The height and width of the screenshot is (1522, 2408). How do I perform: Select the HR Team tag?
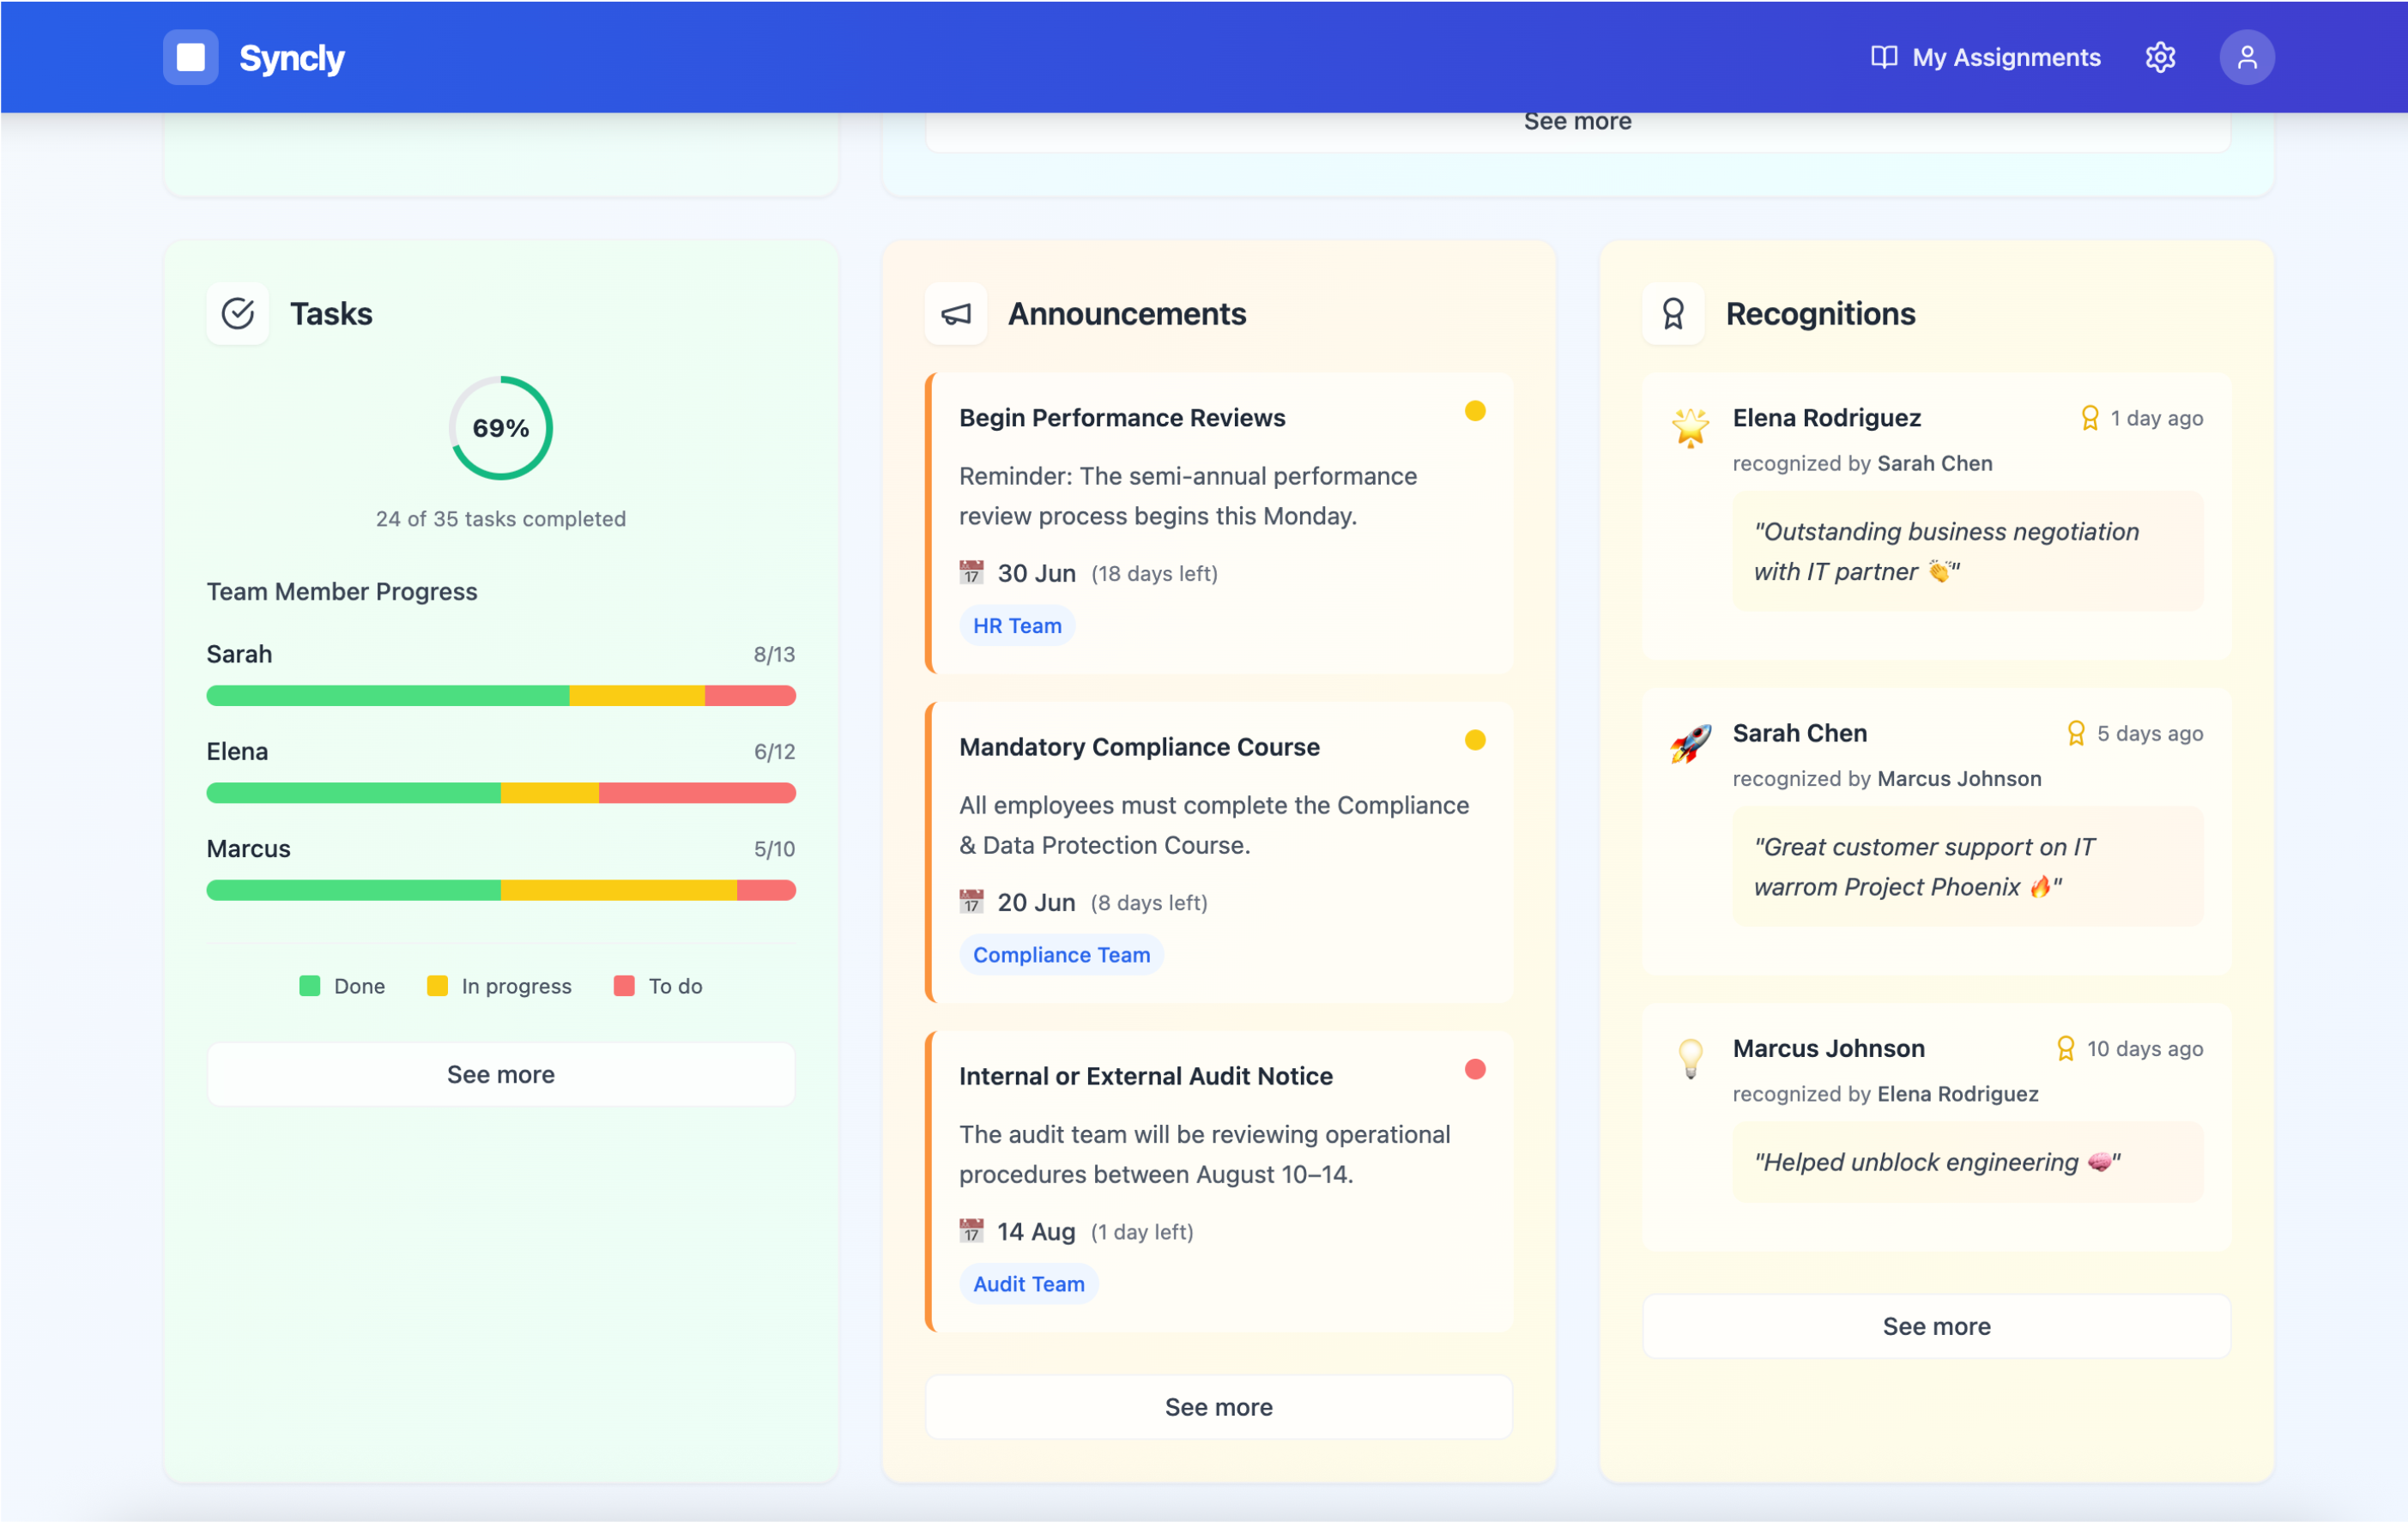(x=1017, y=626)
